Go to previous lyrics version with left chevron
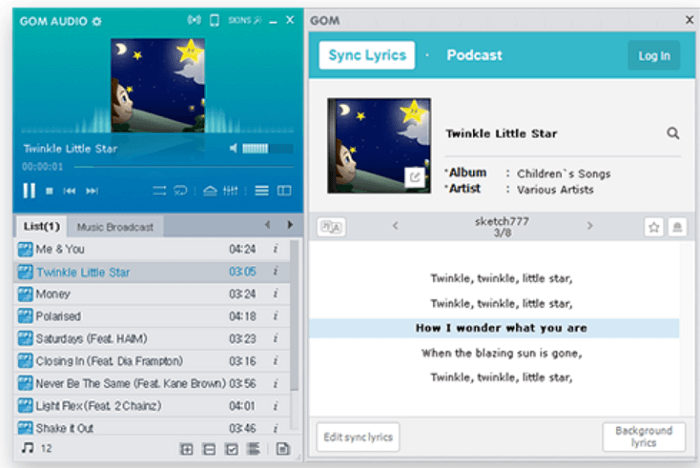Screen dimensions: 700x468 [x=395, y=226]
